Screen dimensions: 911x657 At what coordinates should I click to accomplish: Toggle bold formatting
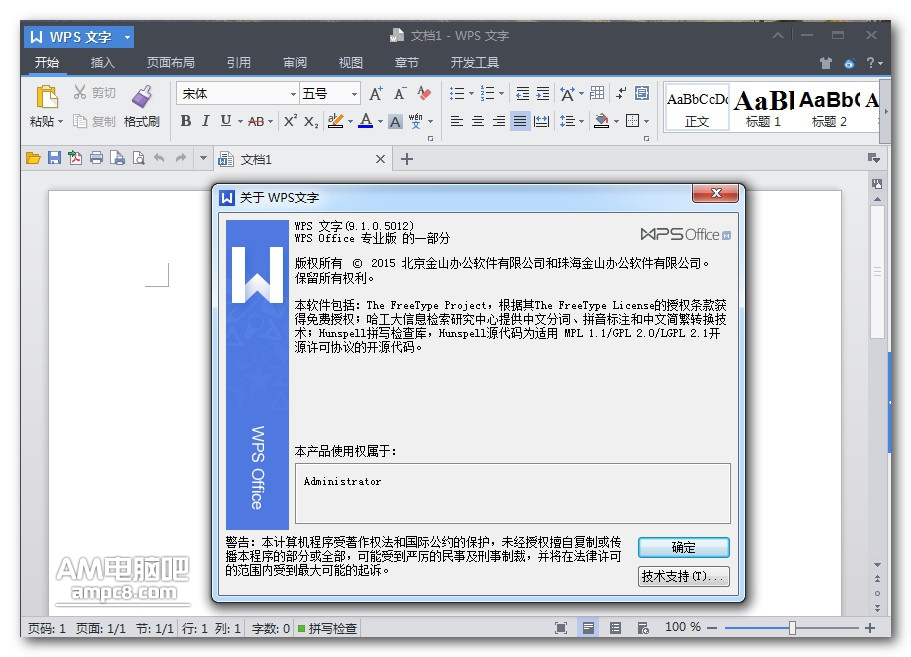point(186,121)
